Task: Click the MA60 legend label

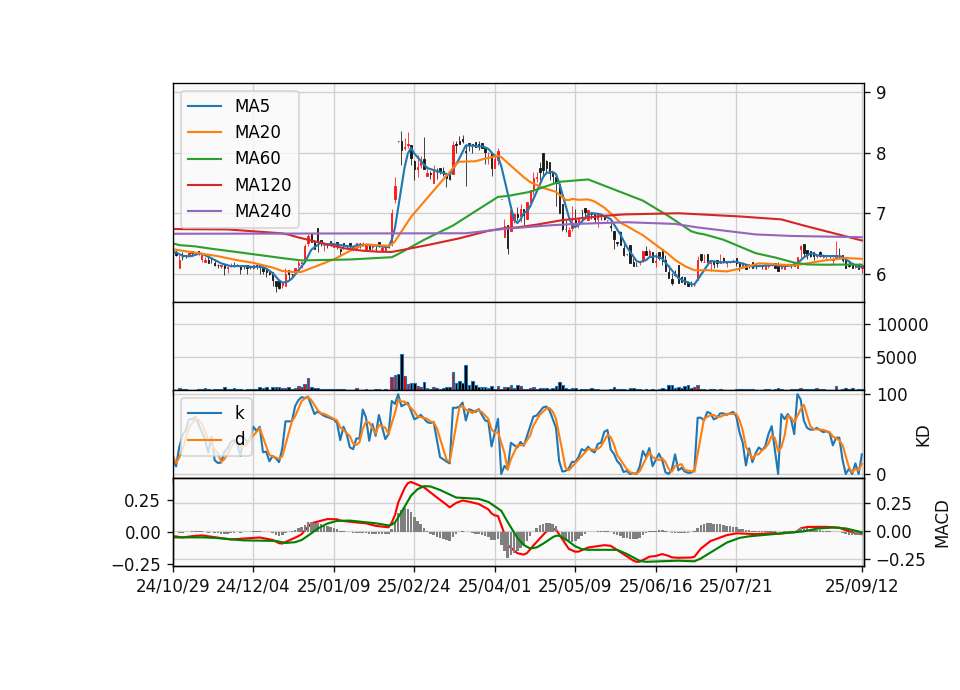Action: (x=257, y=159)
